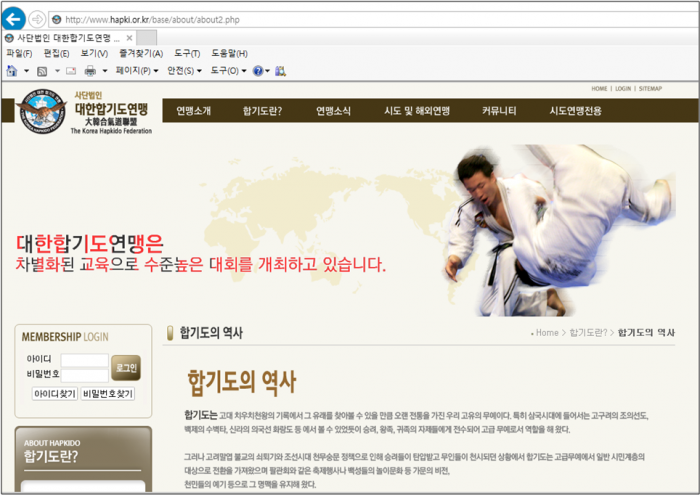Click the first paragraph beginning 합기도는
The width and height of the screenshot is (700, 495).
point(416,422)
